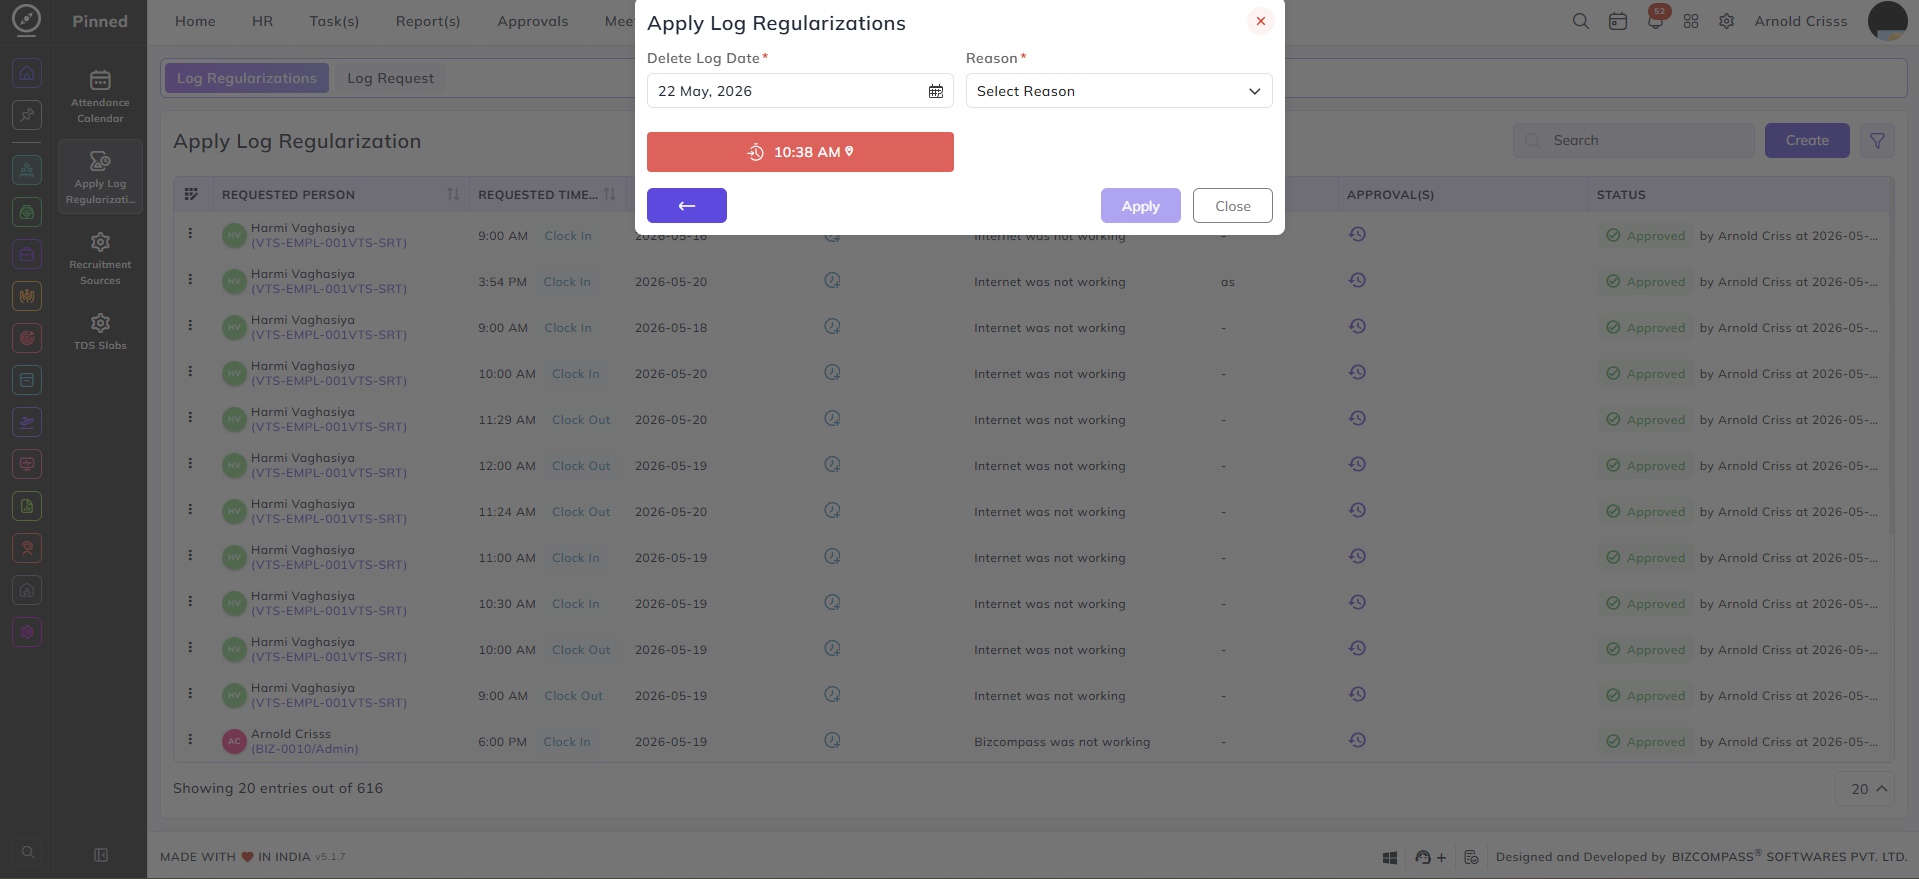Open the column chooser grid icon
This screenshot has width=1919, height=879.
click(x=191, y=194)
